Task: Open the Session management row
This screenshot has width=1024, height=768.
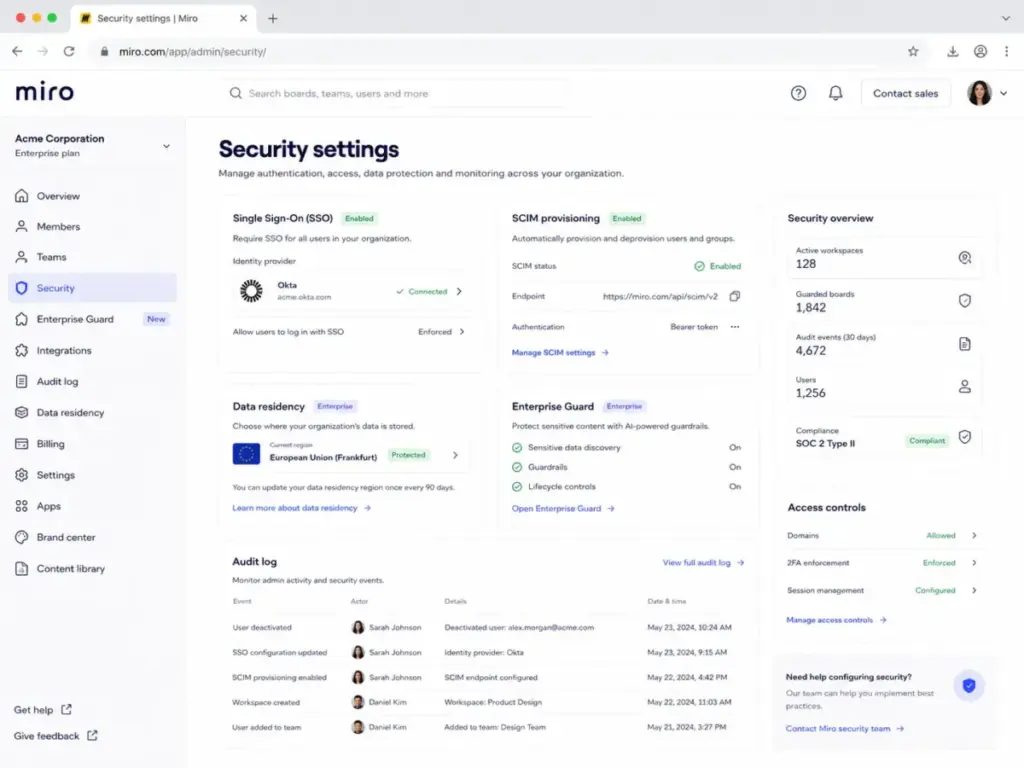Action: pos(882,590)
